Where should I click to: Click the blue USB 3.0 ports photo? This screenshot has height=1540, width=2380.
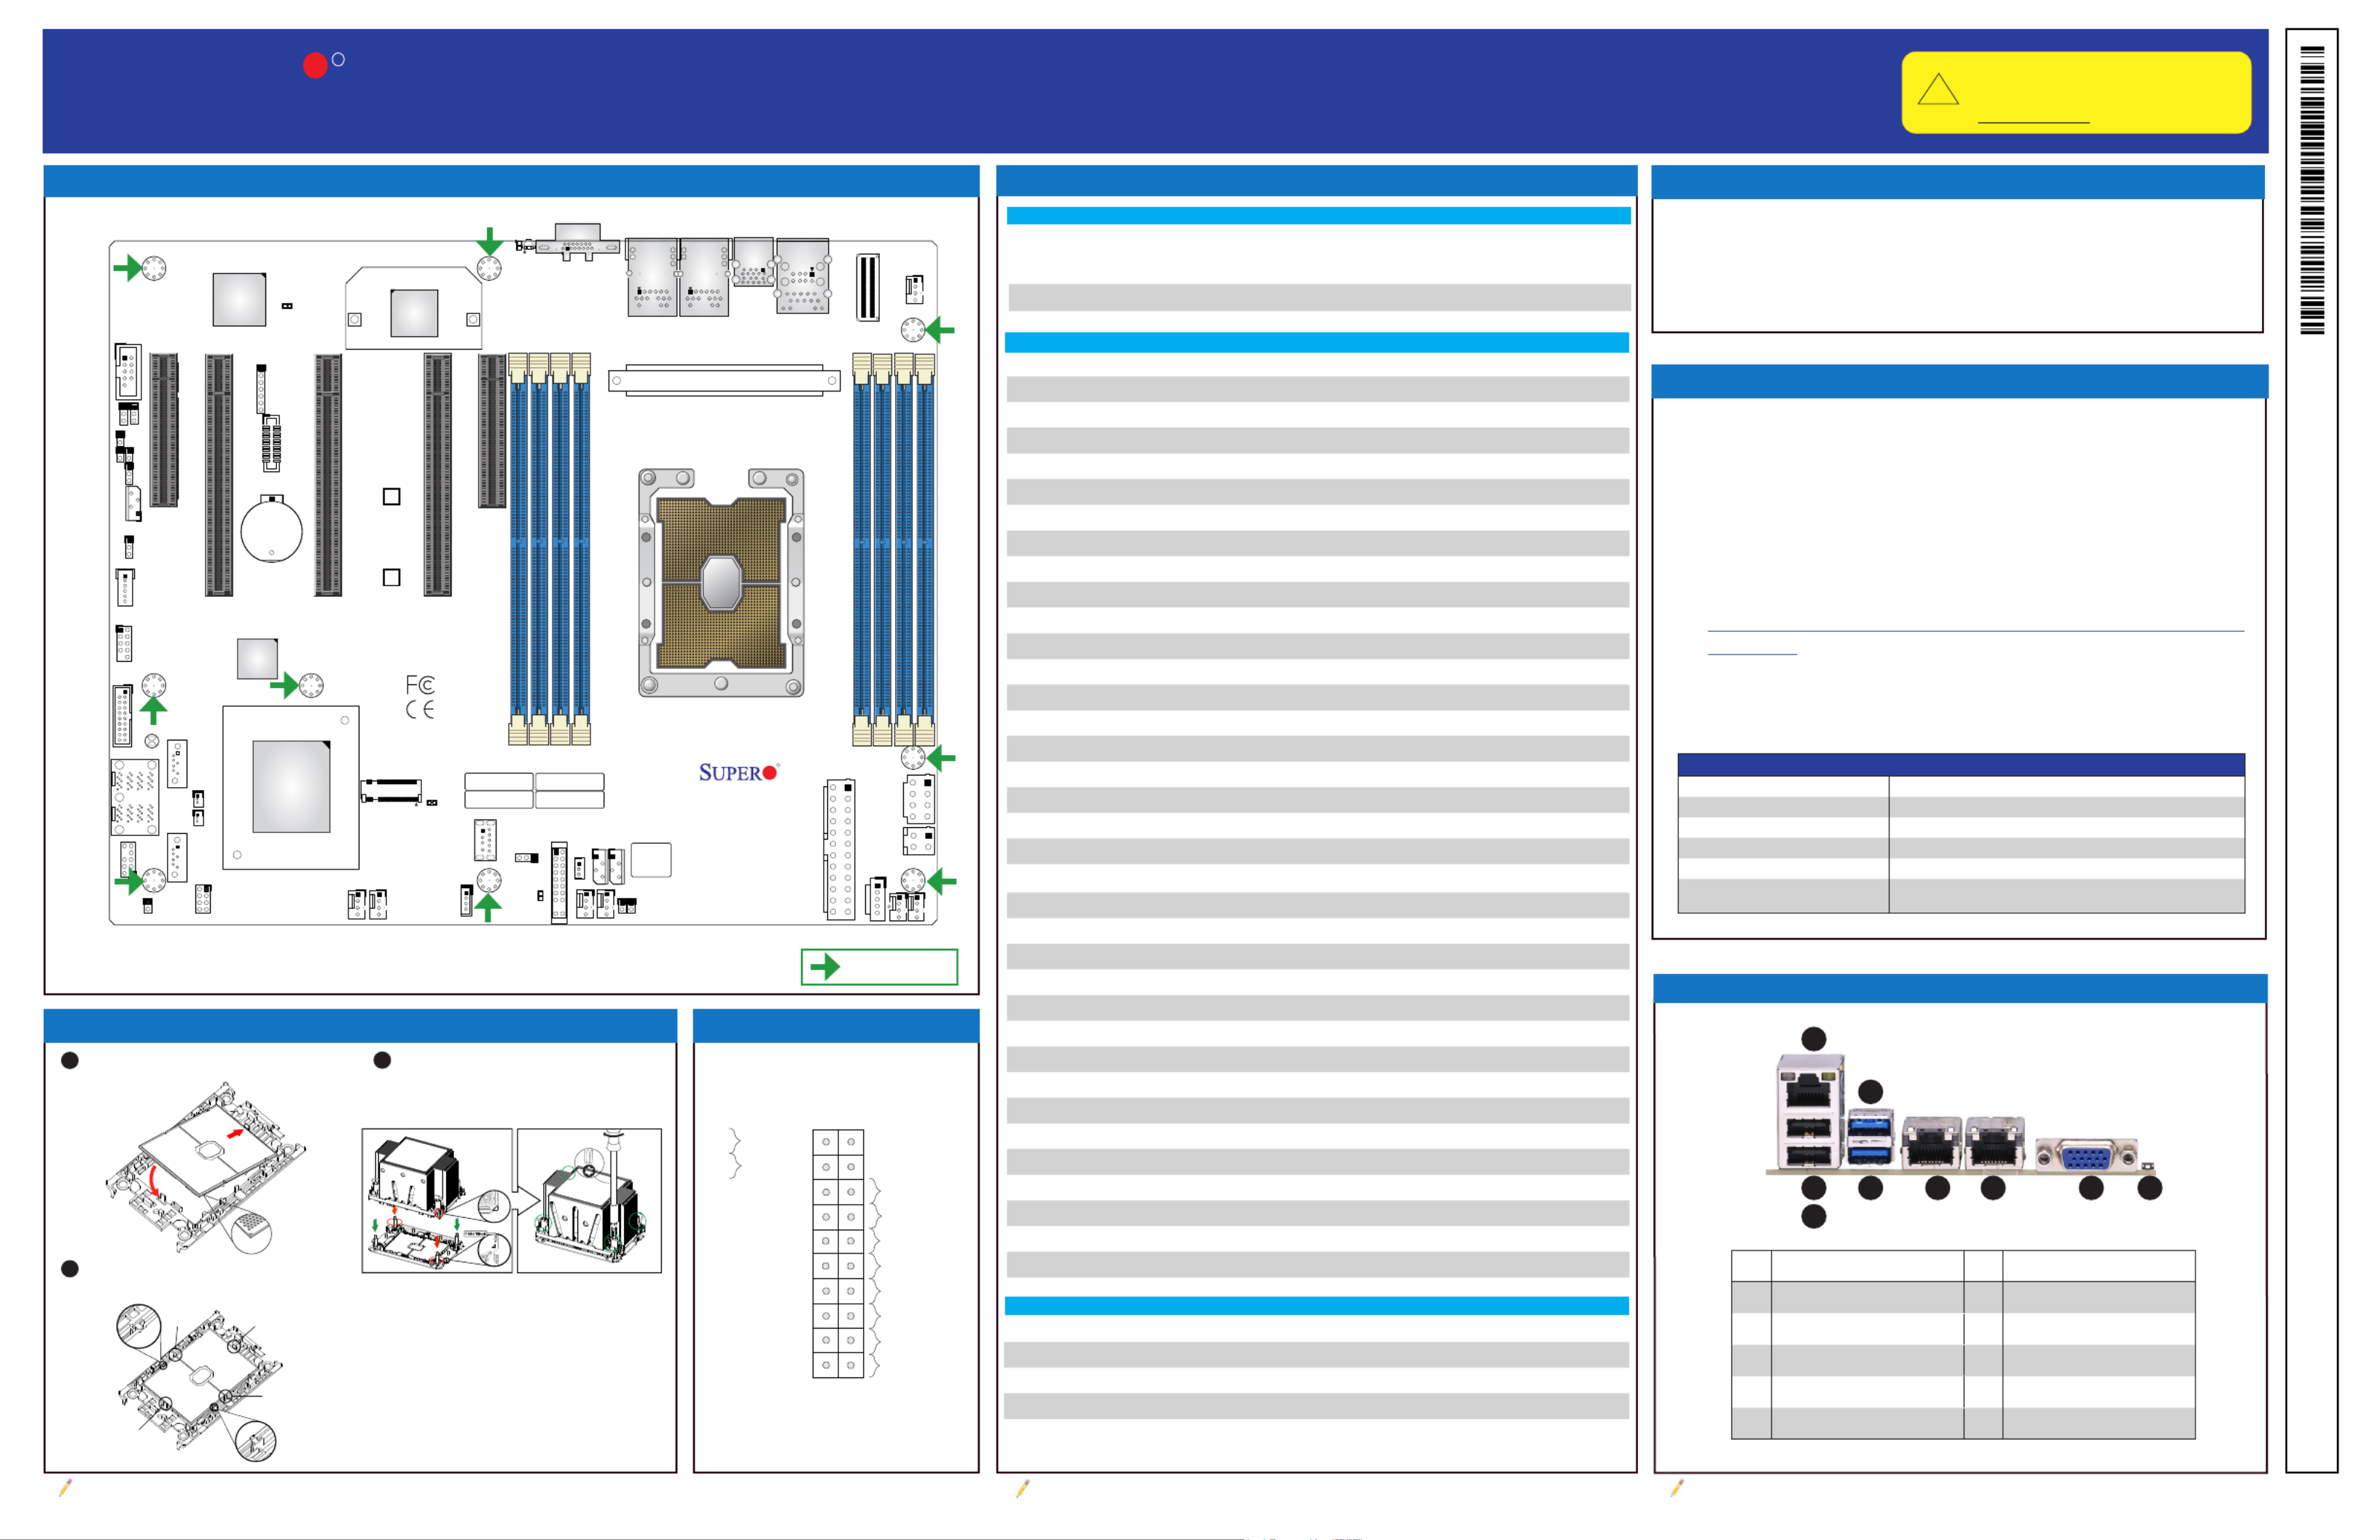click(x=1870, y=1138)
